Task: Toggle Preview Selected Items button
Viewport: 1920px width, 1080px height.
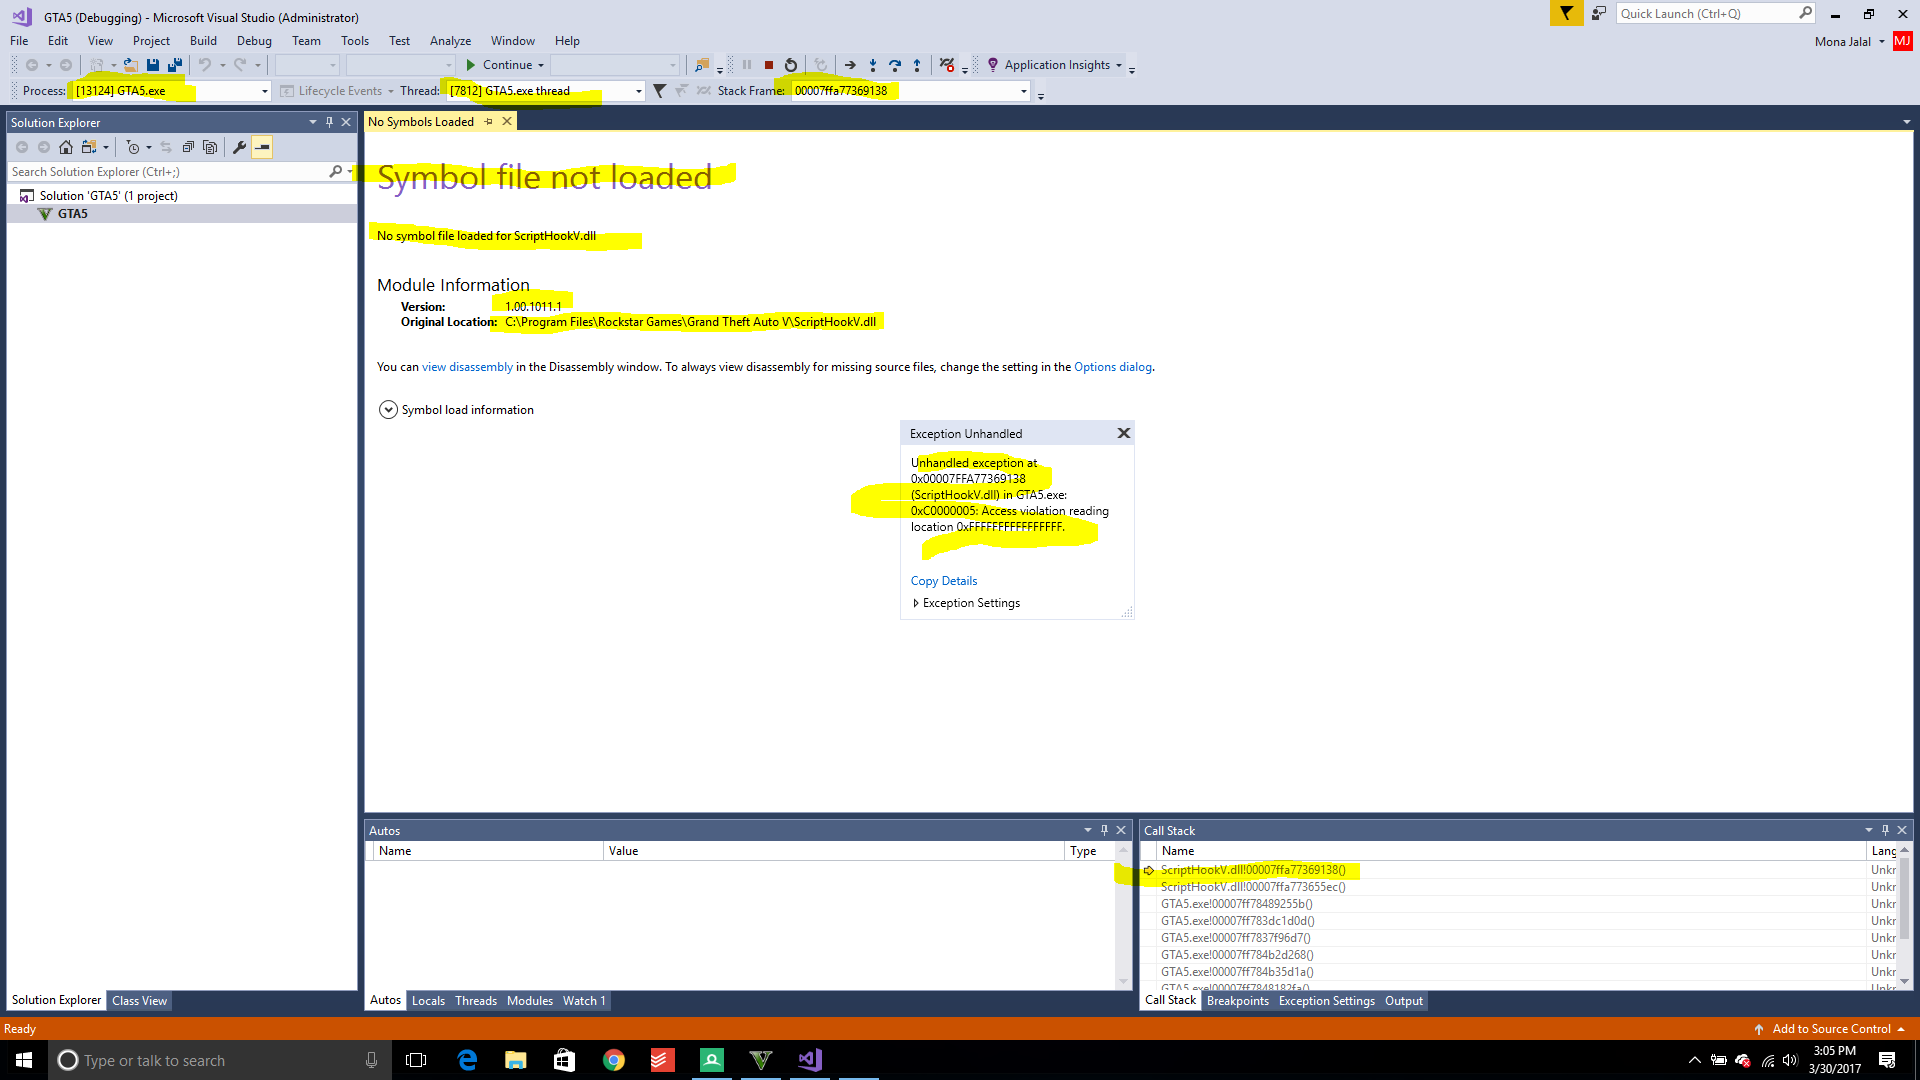Action: click(262, 147)
